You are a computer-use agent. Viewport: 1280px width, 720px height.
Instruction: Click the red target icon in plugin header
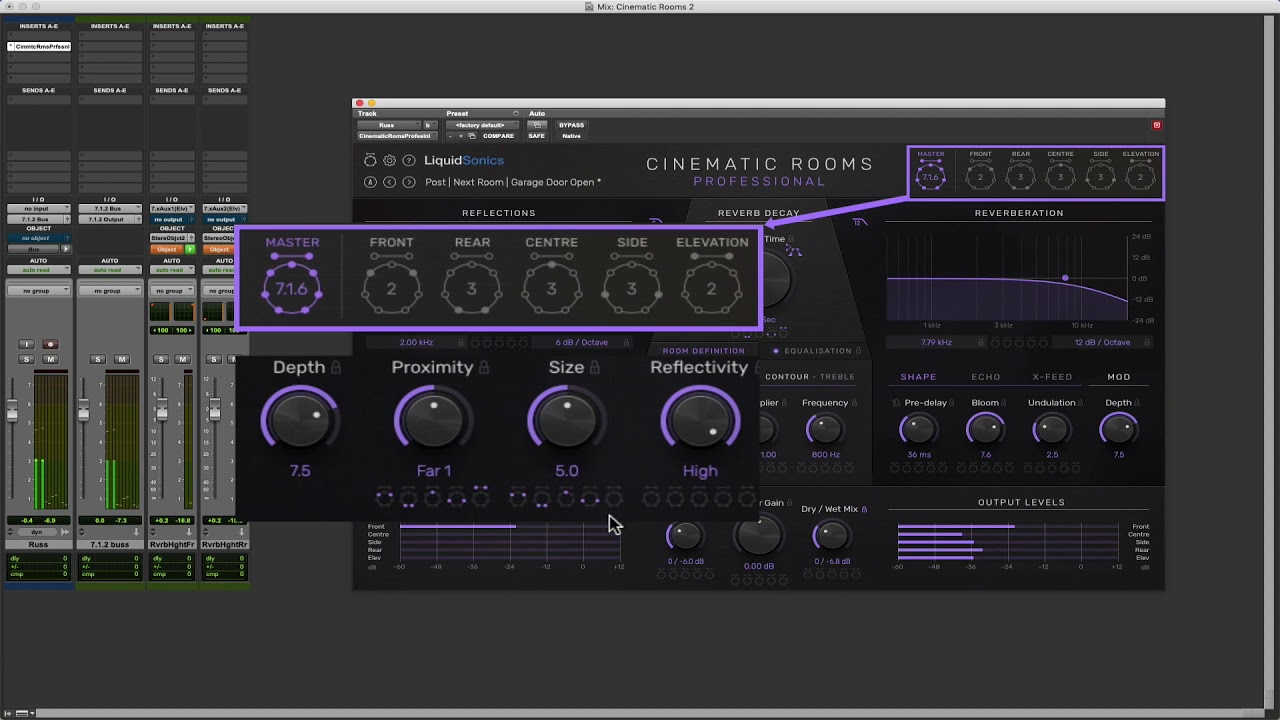1157,125
